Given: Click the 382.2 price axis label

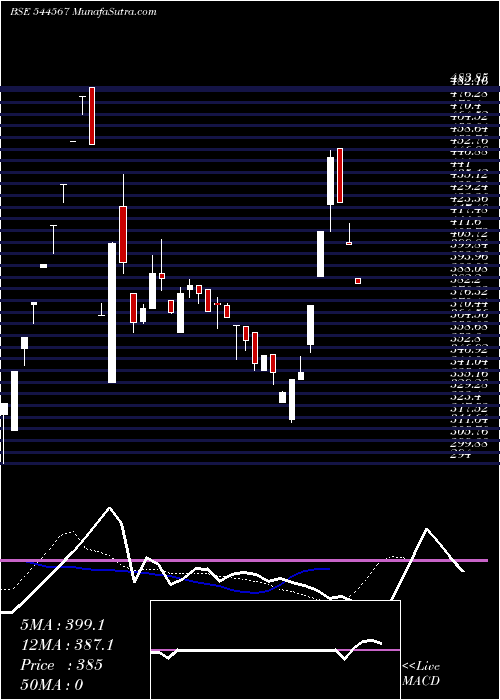Looking at the screenshot, I should pyautogui.click(x=466, y=279).
